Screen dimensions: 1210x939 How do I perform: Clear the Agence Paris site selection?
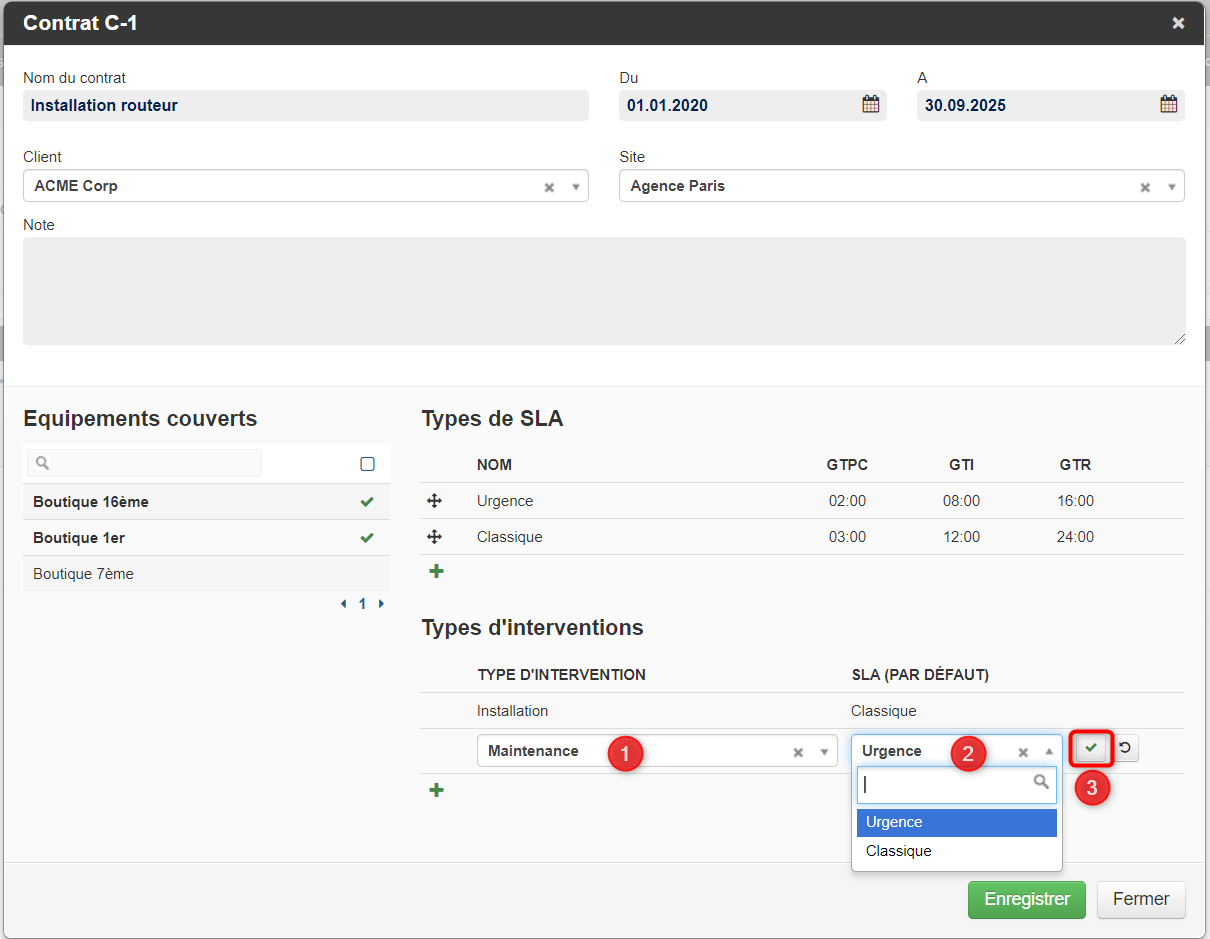click(x=1145, y=187)
